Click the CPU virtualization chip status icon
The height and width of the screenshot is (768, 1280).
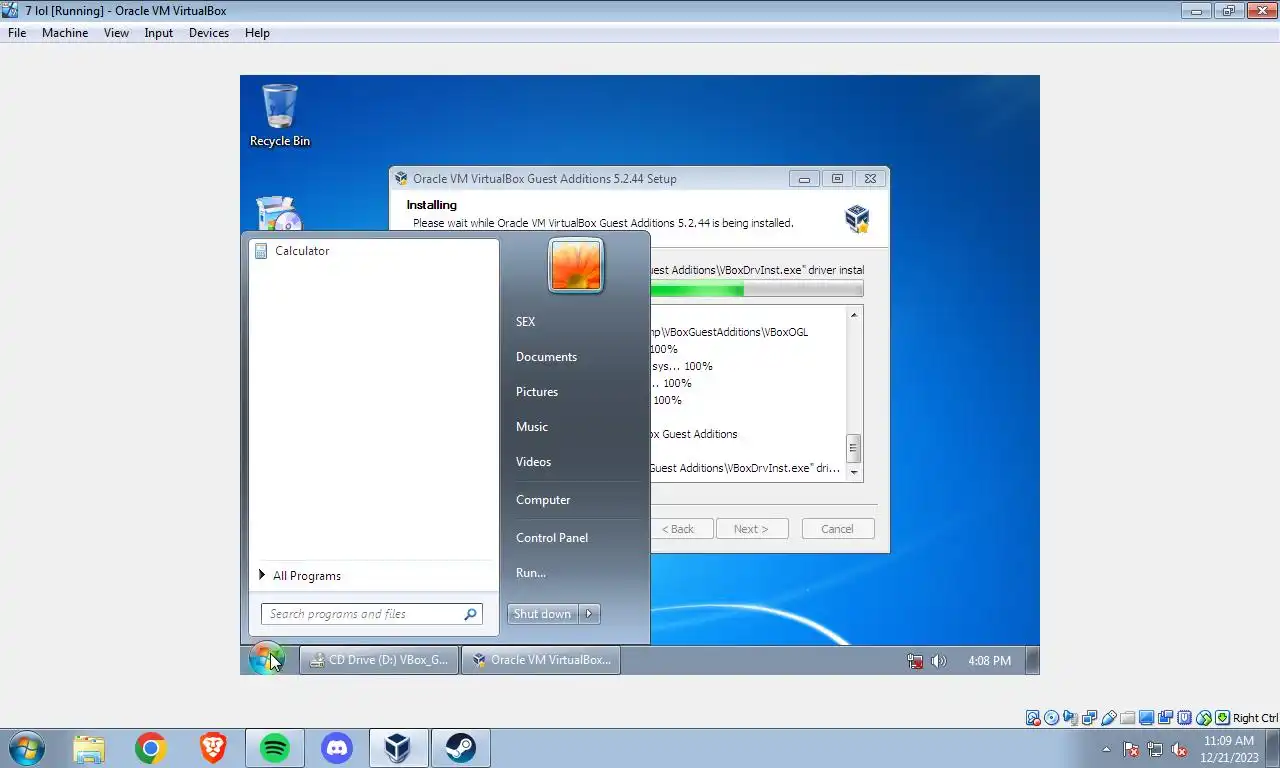[x=1184, y=718]
